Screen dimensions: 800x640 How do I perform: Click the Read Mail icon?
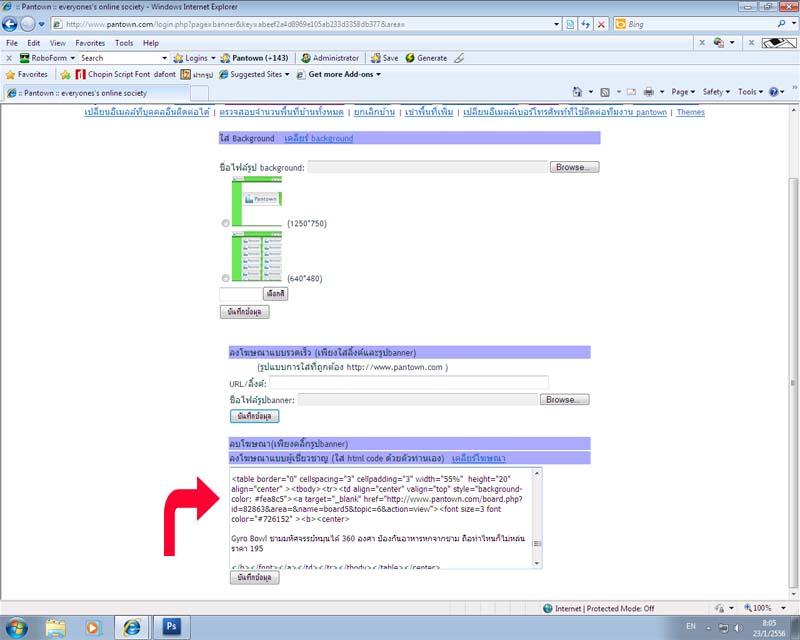coord(631,92)
